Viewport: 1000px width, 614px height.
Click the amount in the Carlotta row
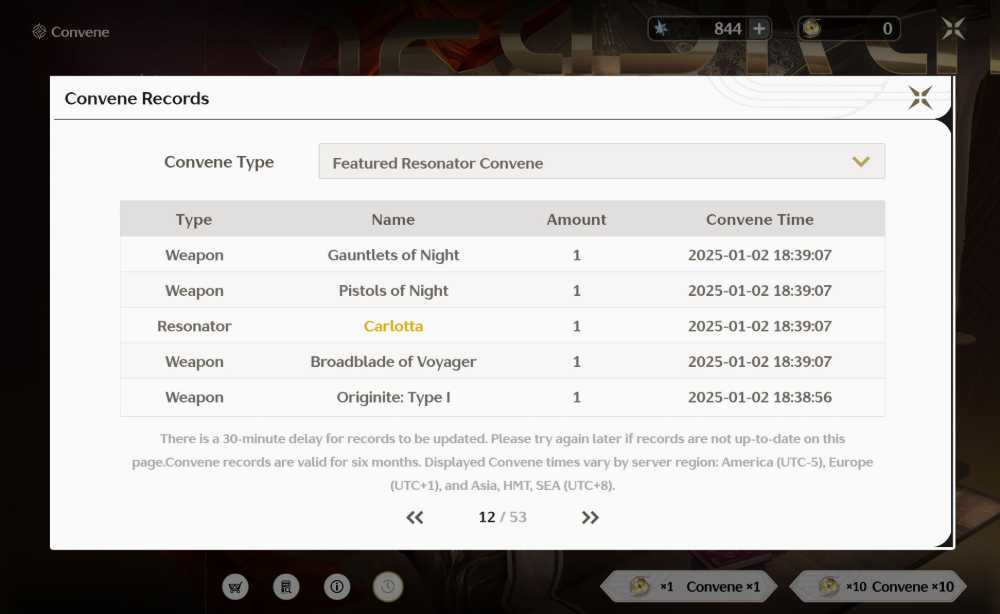577,326
